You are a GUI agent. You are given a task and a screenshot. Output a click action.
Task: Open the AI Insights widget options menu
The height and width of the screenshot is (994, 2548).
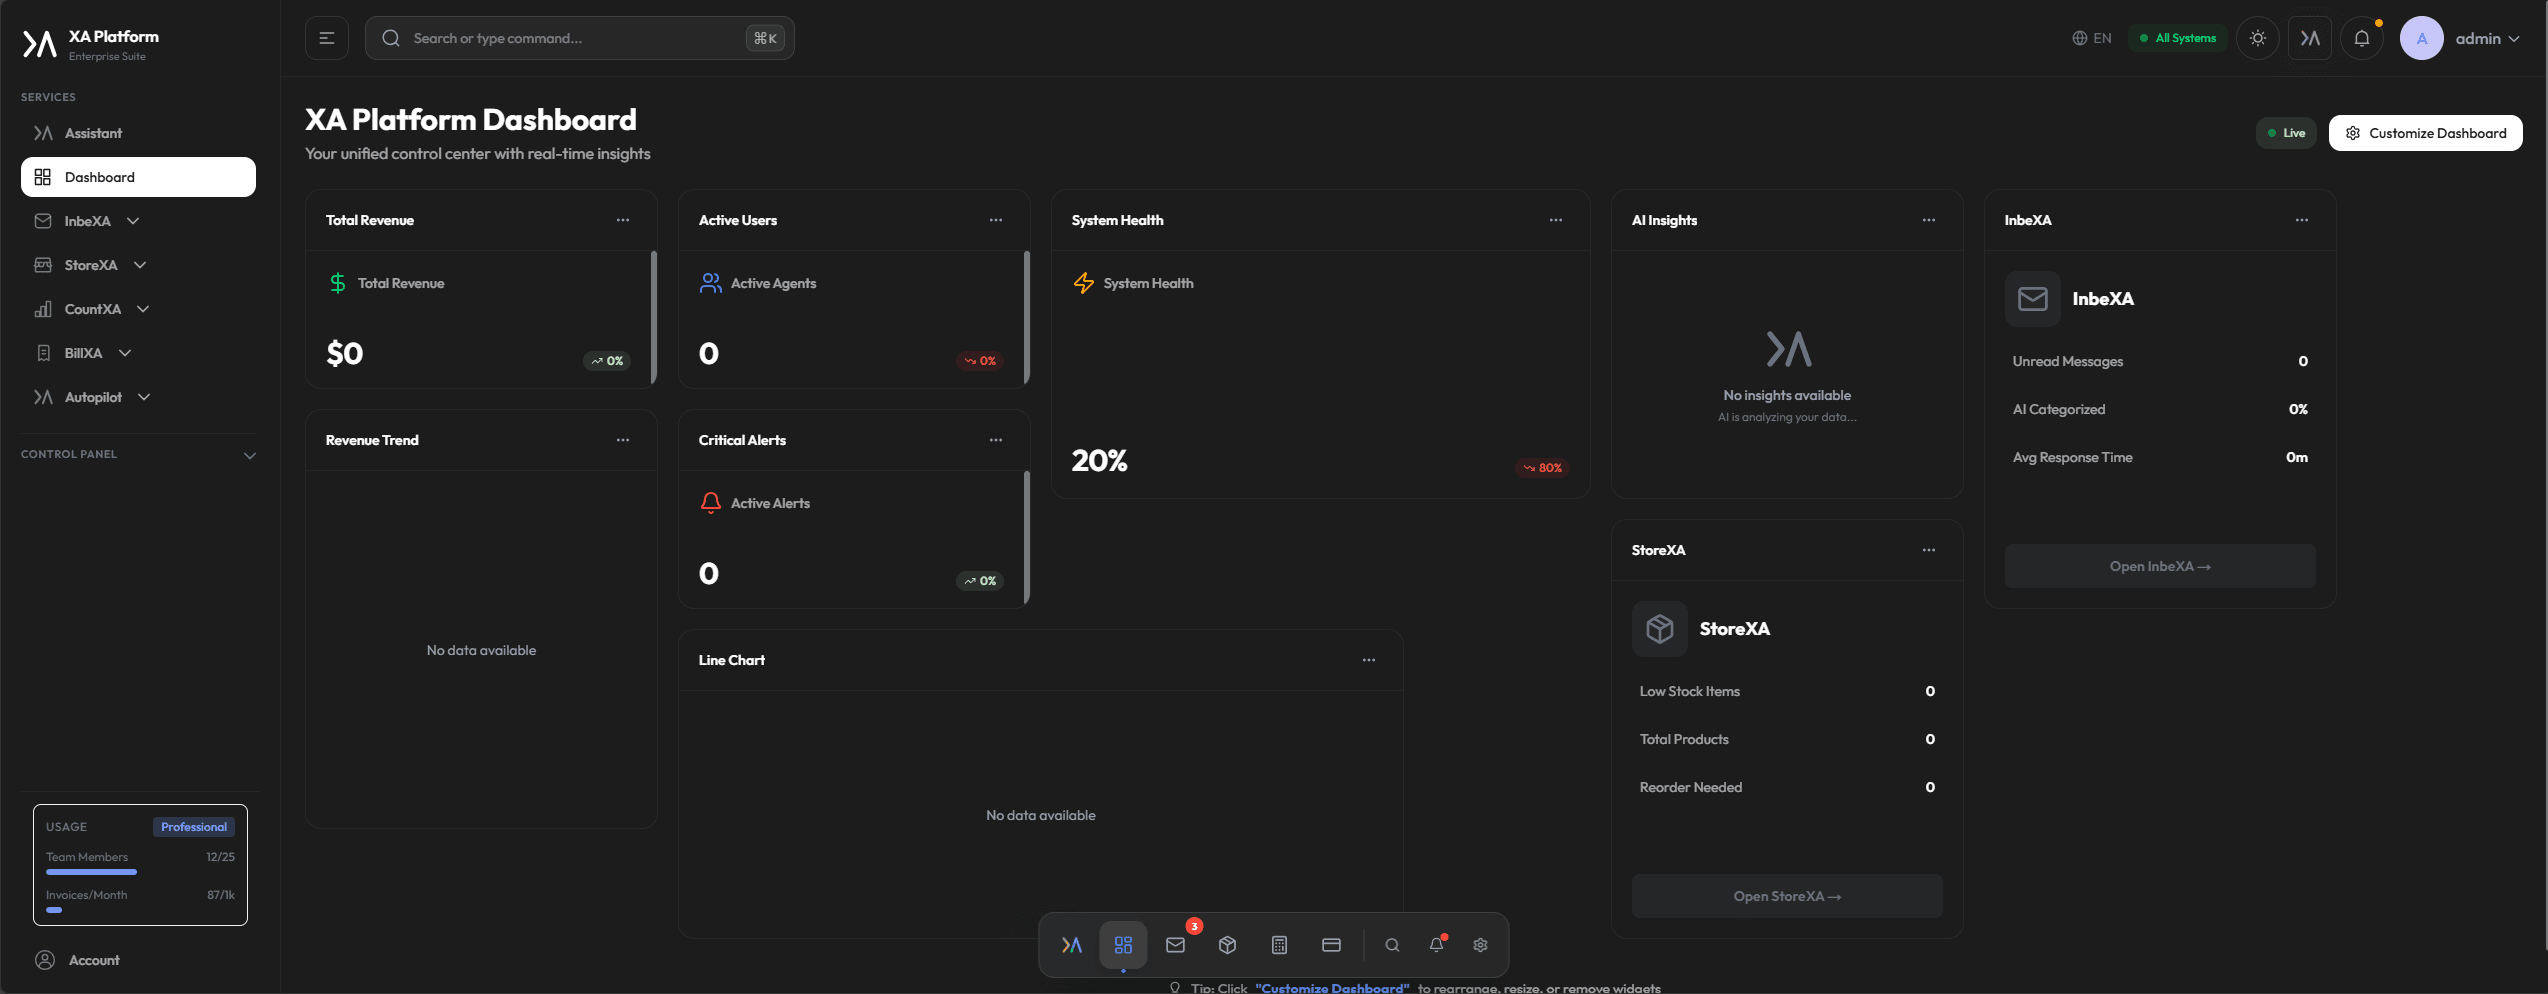coord(1929,220)
